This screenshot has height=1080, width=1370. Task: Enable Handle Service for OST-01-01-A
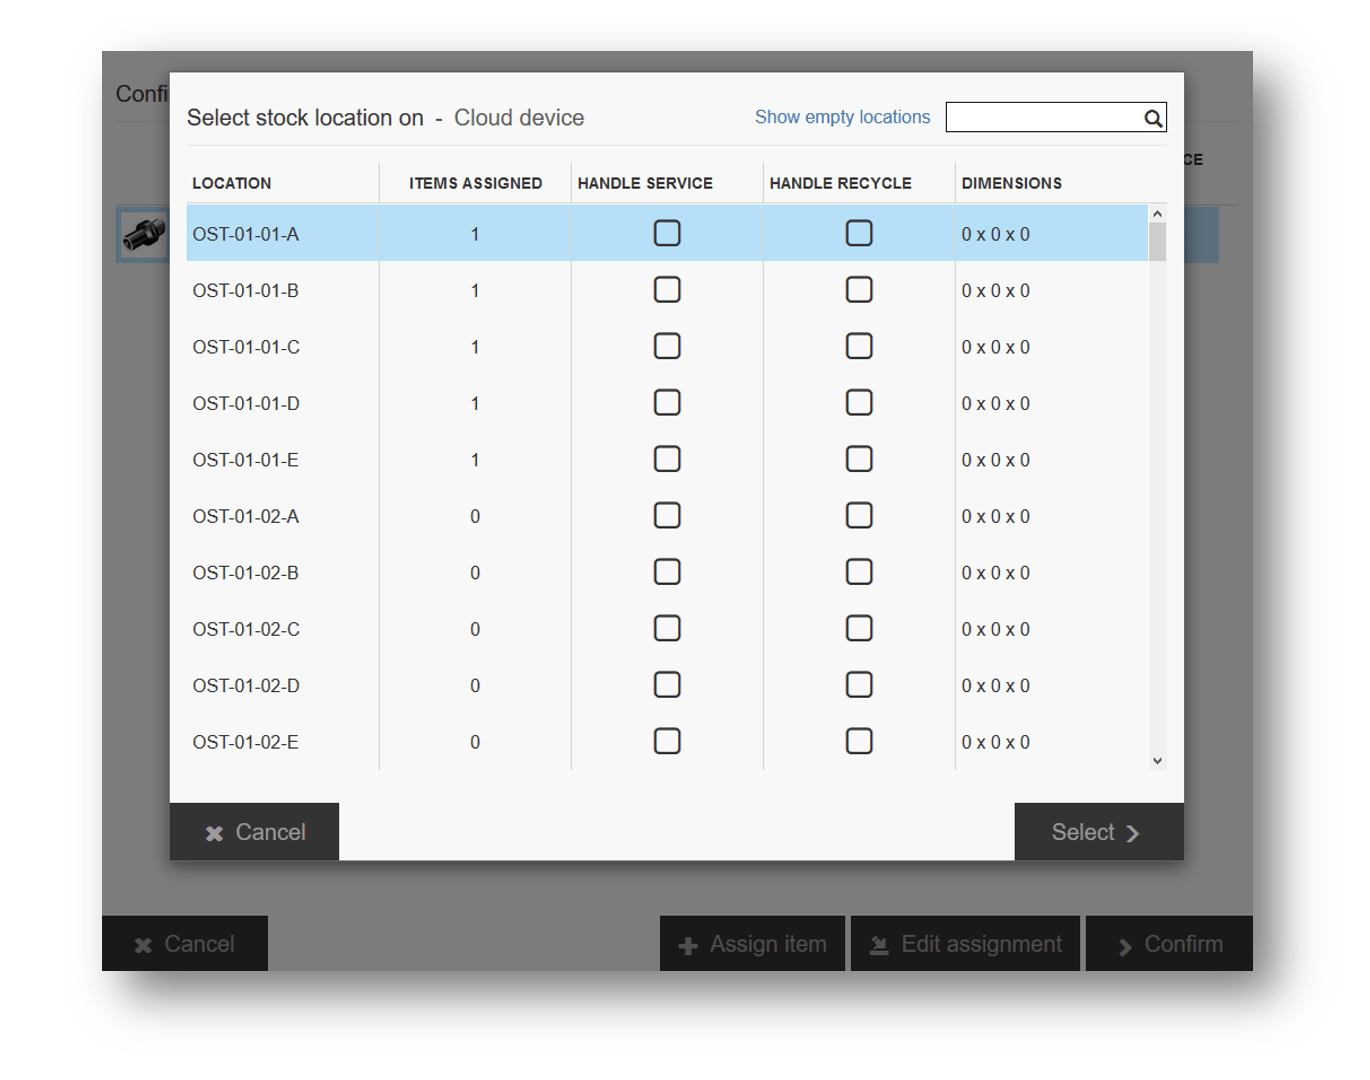[667, 233]
